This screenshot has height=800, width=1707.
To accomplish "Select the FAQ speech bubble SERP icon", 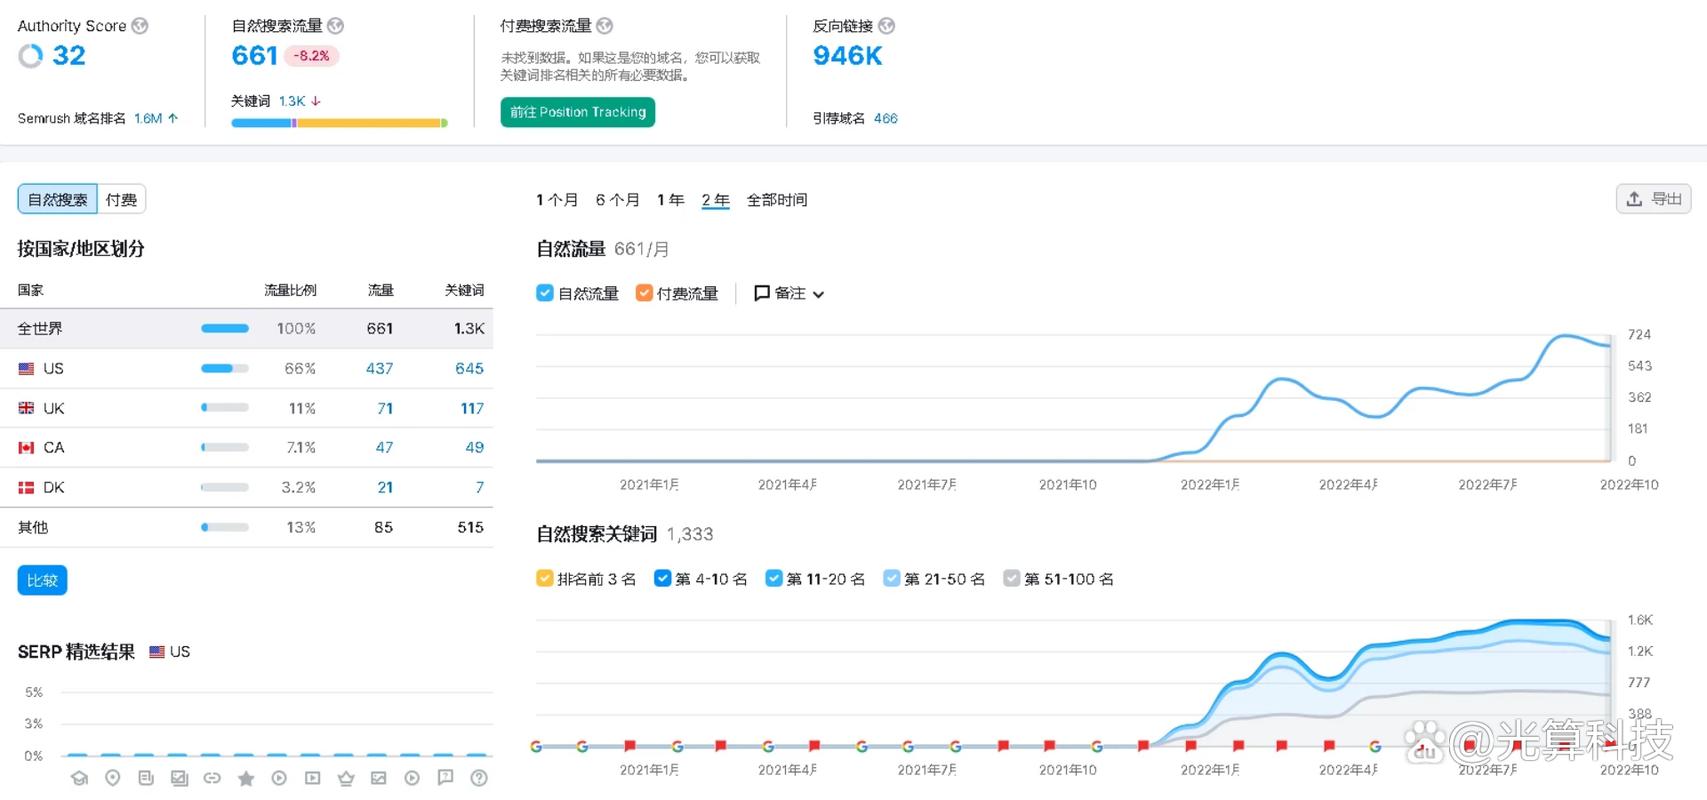I will coord(446,778).
